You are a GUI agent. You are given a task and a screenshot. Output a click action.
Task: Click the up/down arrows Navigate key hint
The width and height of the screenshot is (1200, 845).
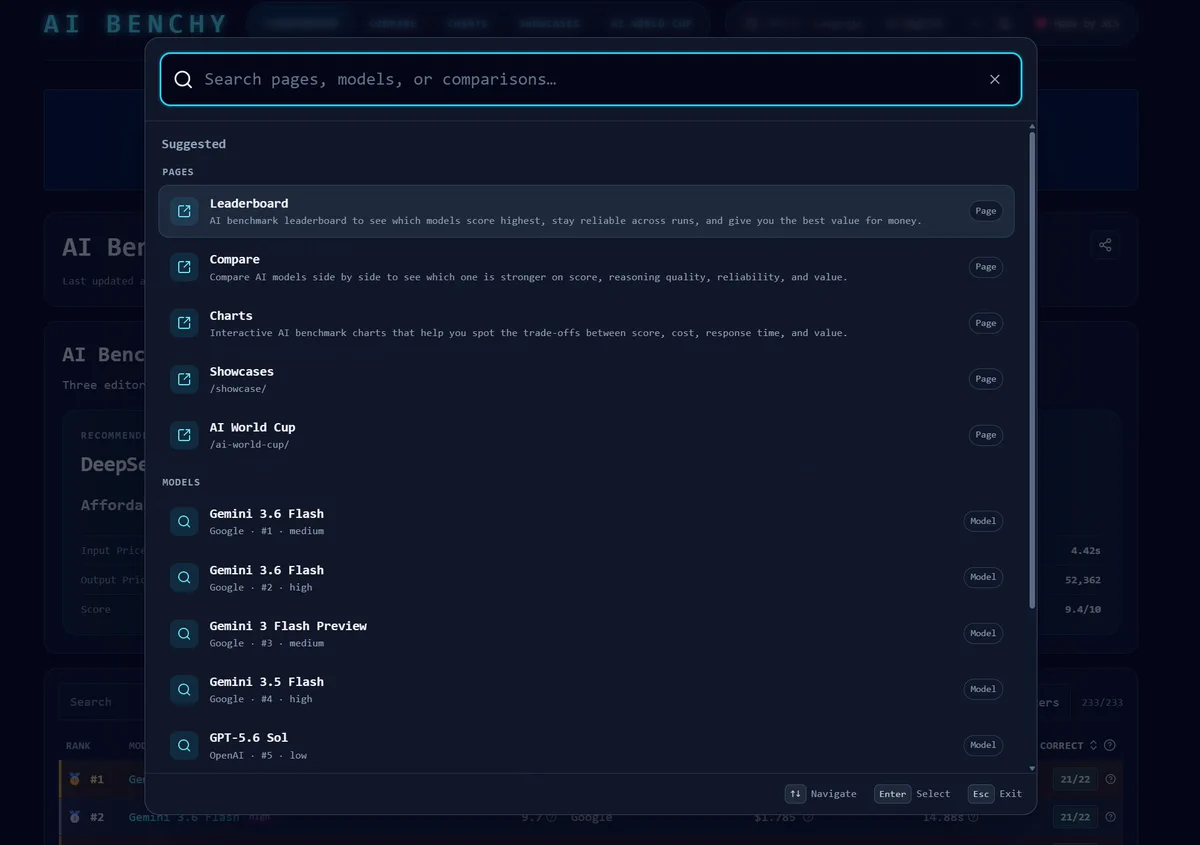pyautogui.click(x=795, y=794)
